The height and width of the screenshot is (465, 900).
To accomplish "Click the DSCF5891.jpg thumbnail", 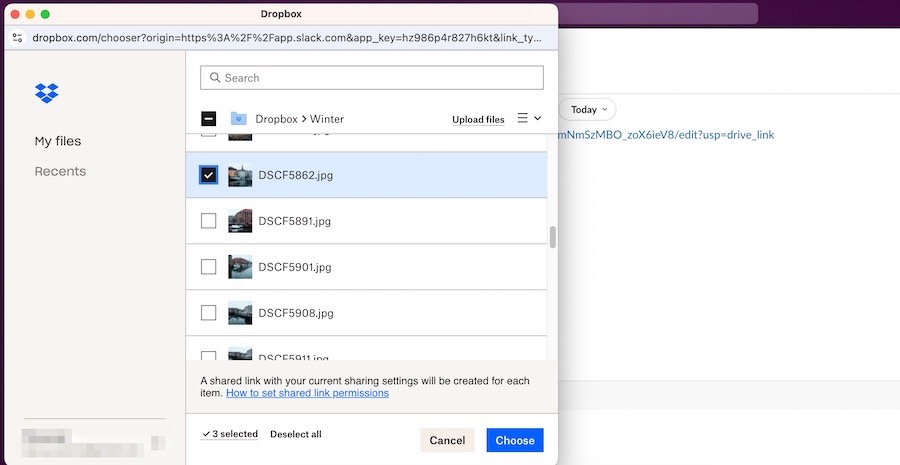I will pos(240,221).
